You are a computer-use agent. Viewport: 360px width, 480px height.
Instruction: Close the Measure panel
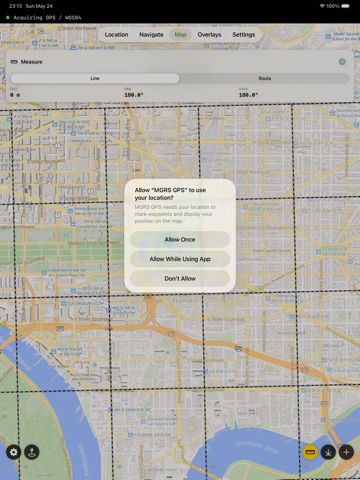pos(342,62)
